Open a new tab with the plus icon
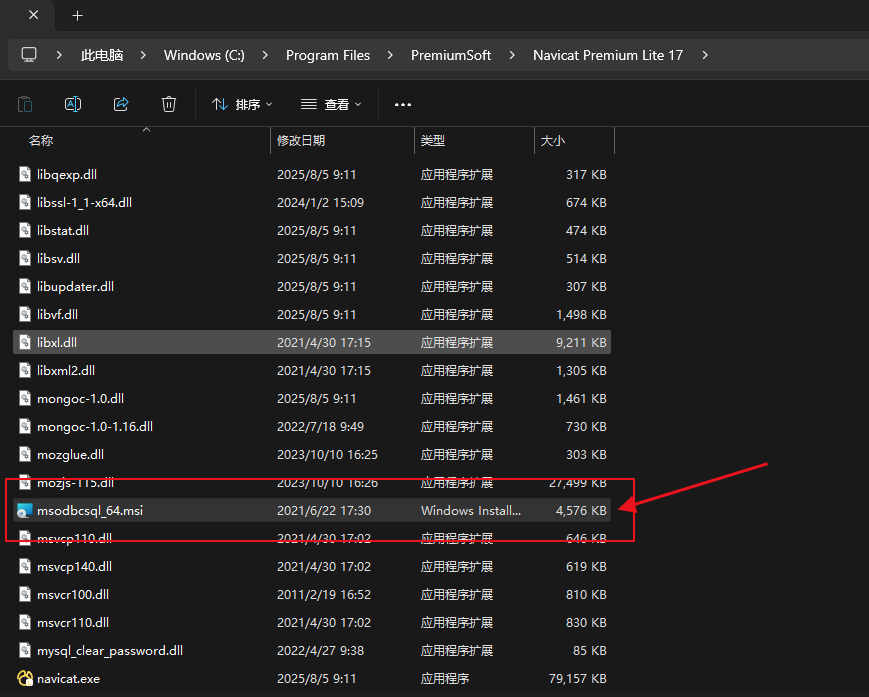This screenshot has height=697, width=869. (77, 16)
